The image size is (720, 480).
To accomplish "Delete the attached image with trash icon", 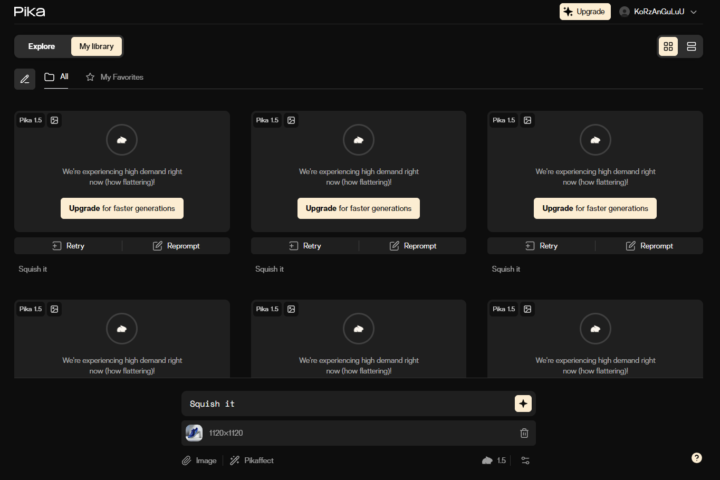I will point(524,433).
